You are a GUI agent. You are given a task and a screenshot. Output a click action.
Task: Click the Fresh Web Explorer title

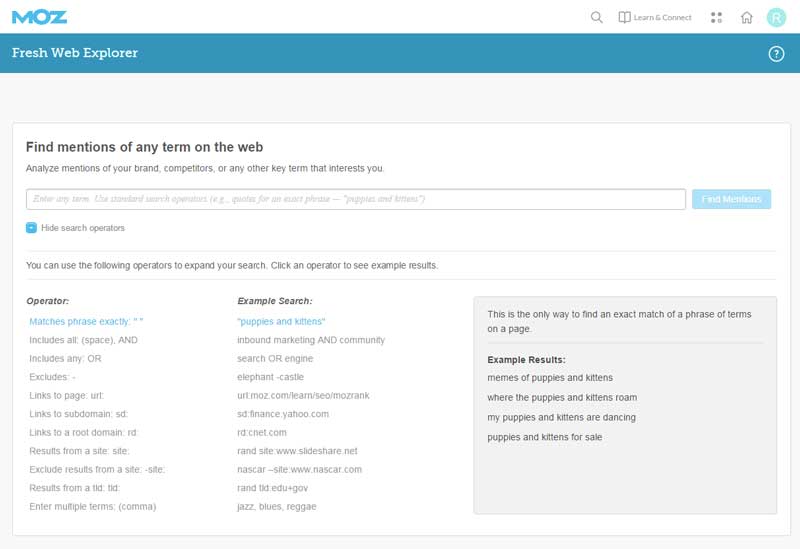tap(75, 53)
